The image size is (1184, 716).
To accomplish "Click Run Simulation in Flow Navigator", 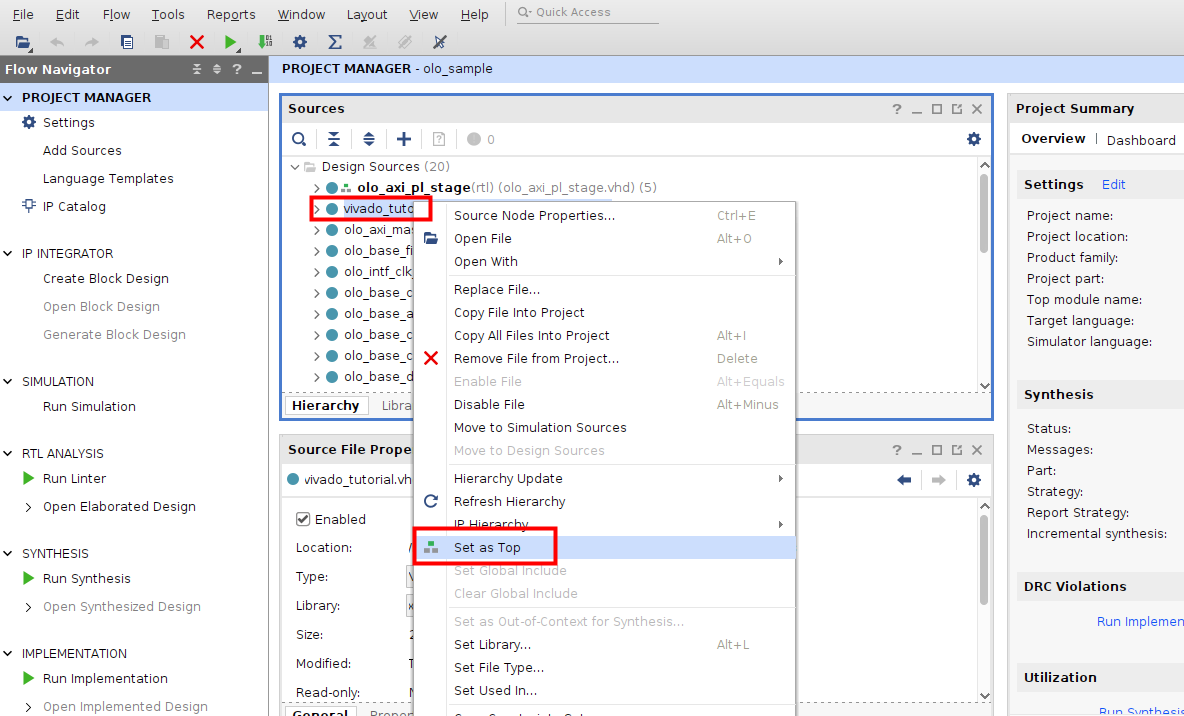I will point(89,406).
